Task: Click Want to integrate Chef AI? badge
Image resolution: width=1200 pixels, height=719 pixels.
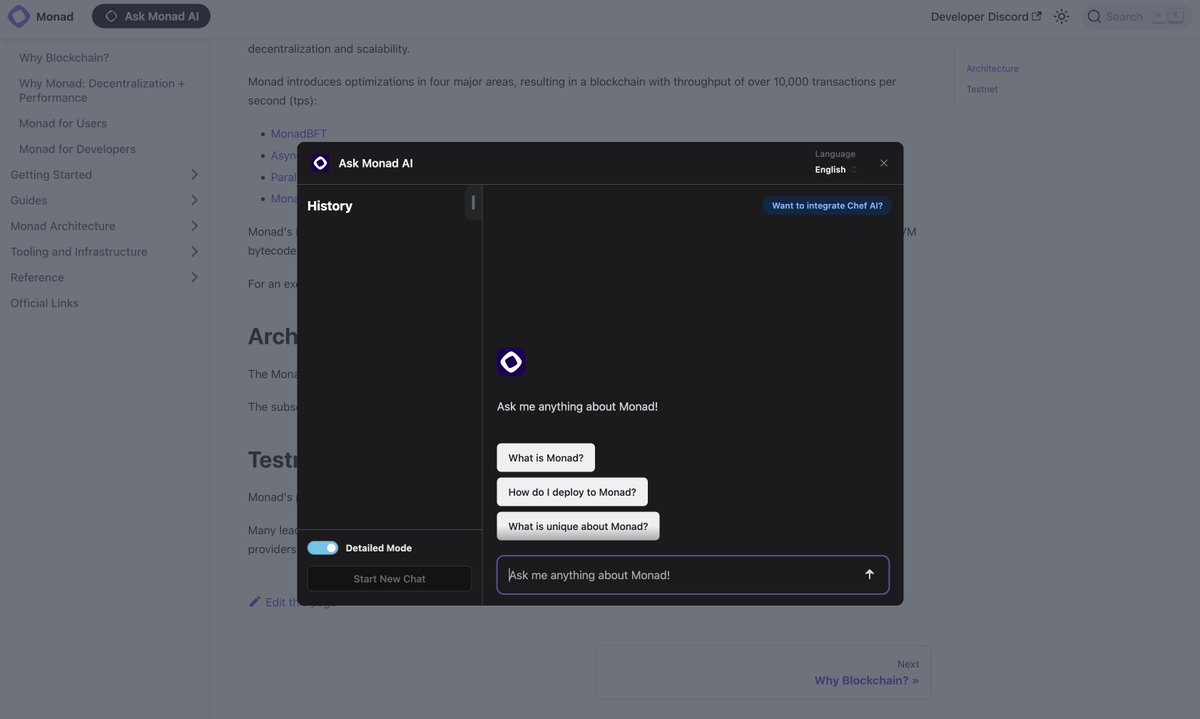Action: (827, 206)
